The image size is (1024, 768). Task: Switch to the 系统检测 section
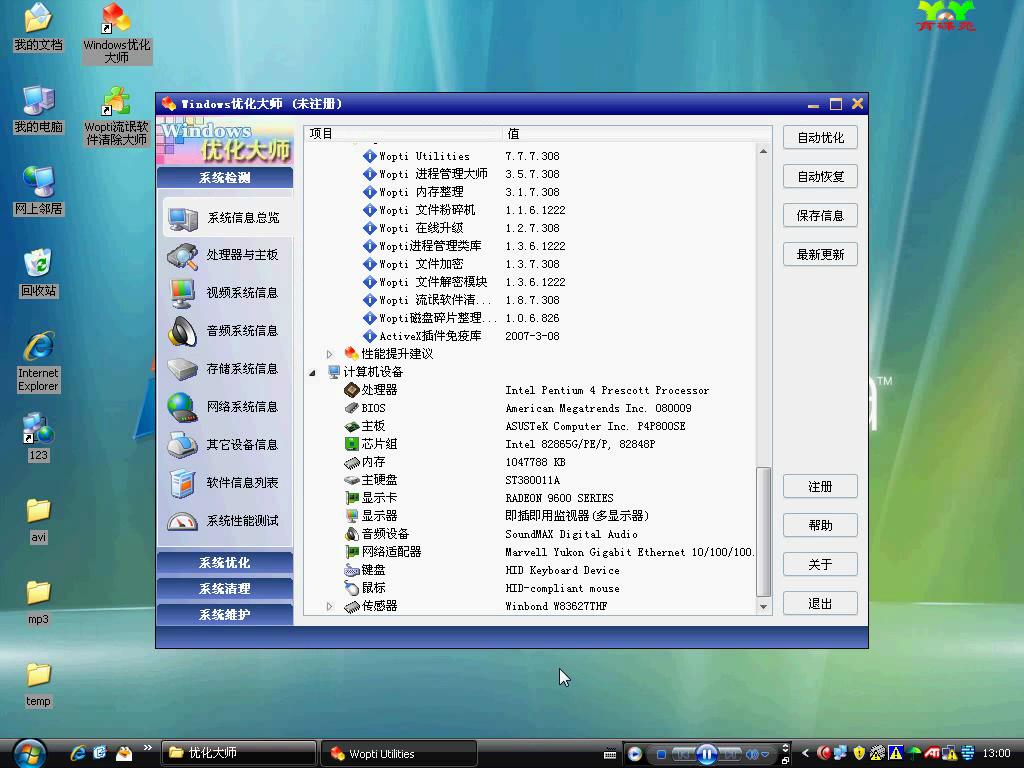tap(225, 178)
